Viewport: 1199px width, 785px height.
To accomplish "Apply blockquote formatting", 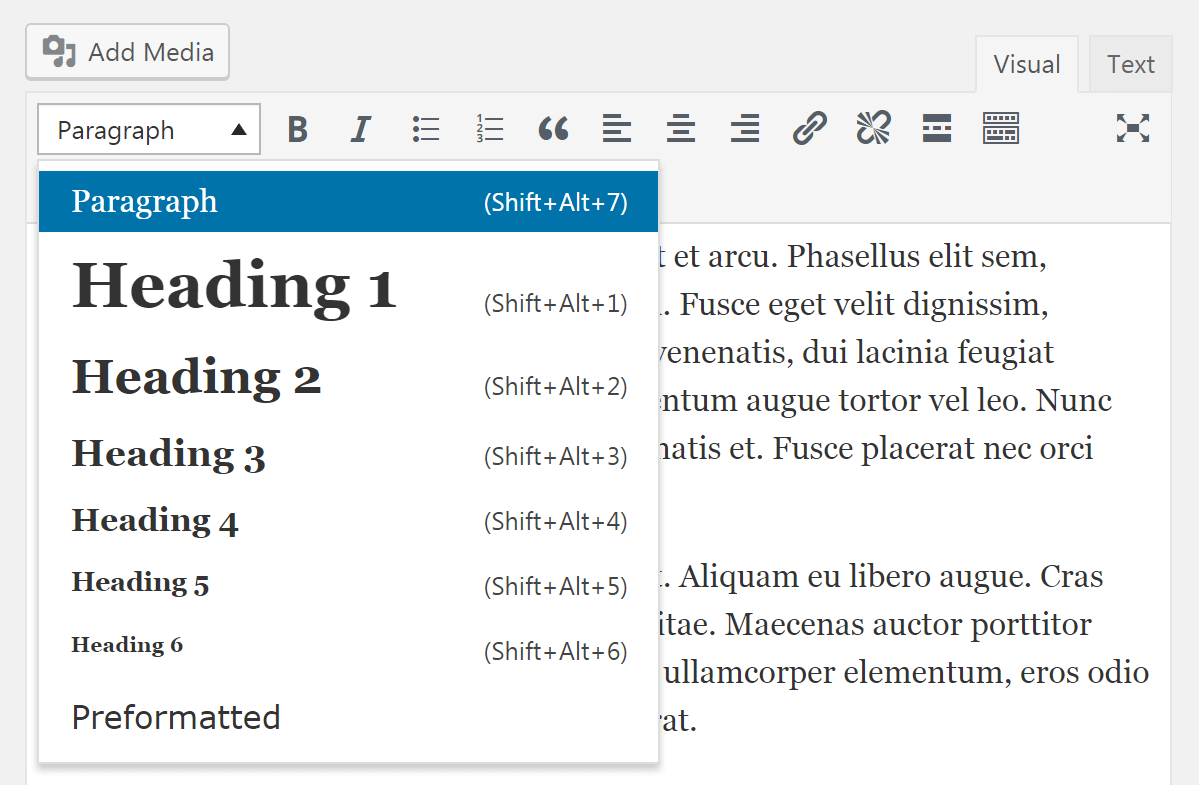I will [553, 129].
